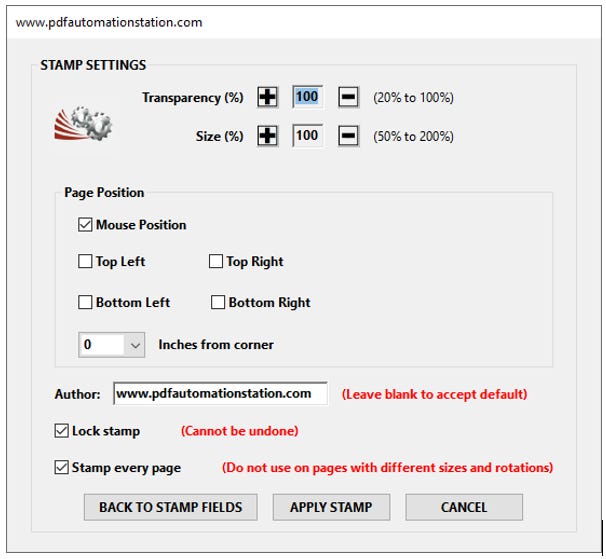Tick the Bottom Left checkbox
The width and height of the screenshot is (606, 559).
tap(85, 302)
